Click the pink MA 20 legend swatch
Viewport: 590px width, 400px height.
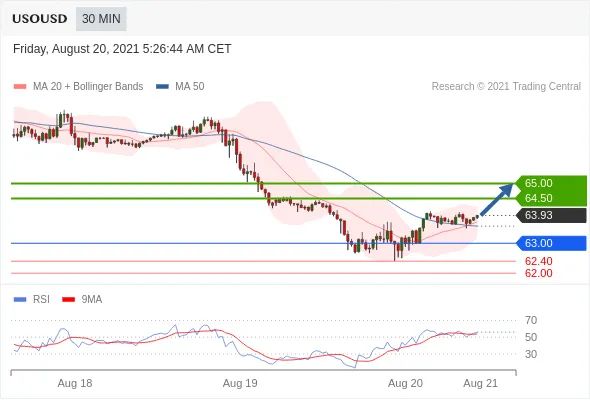(20, 87)
